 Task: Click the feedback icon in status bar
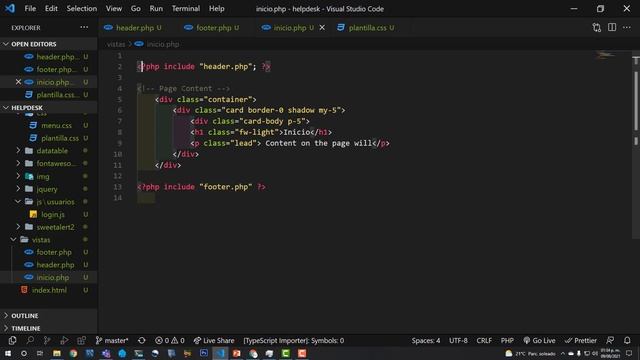click(610, 340)
